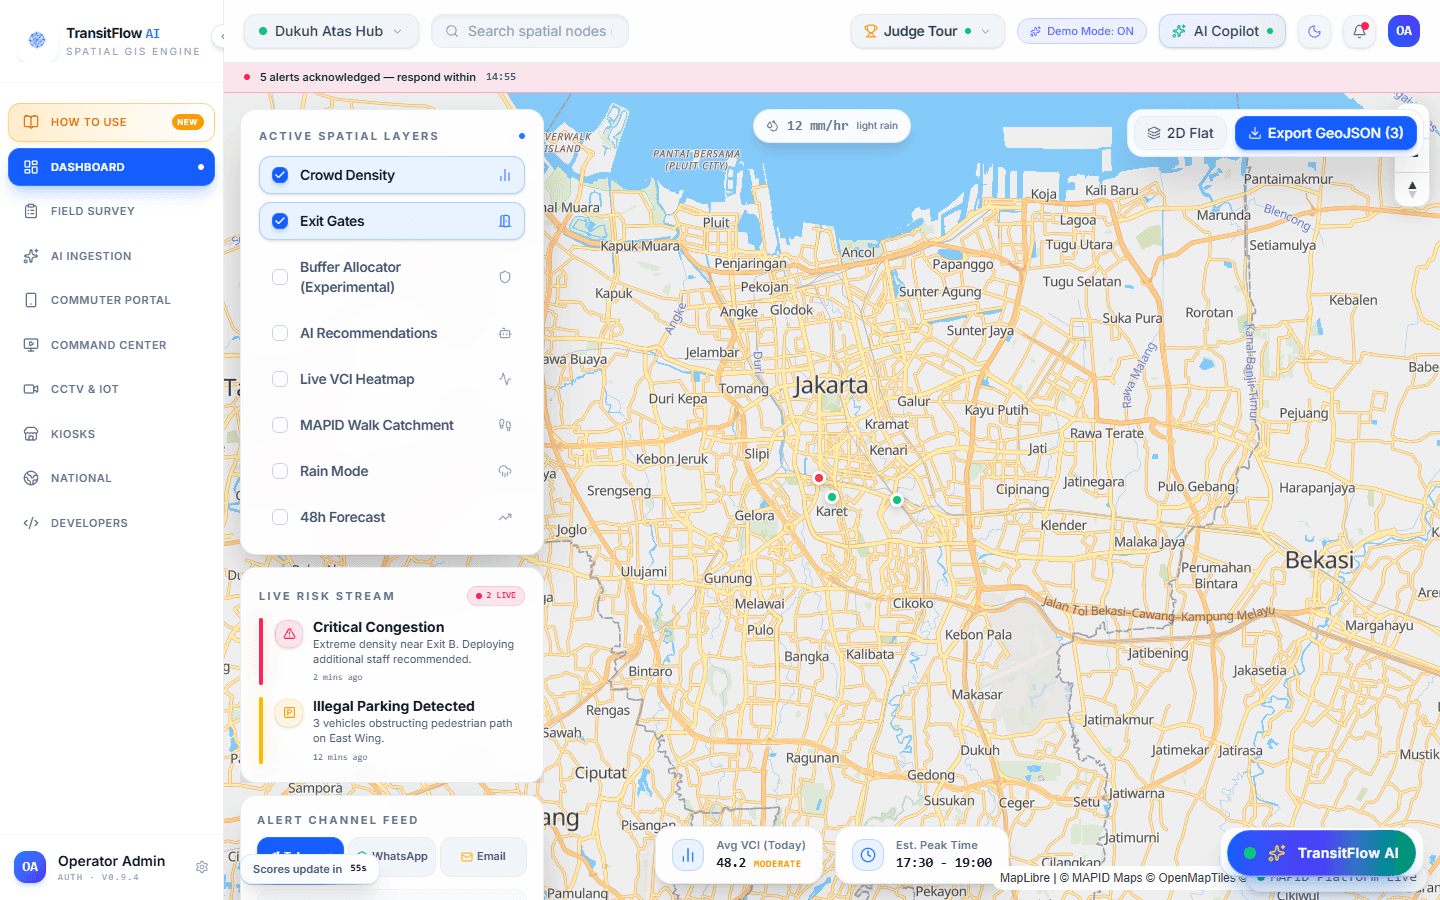Turn on Rain Mode layer
Image resolution: width=1440 pixels, height=900 pixels.
click(x=280, y=471)
